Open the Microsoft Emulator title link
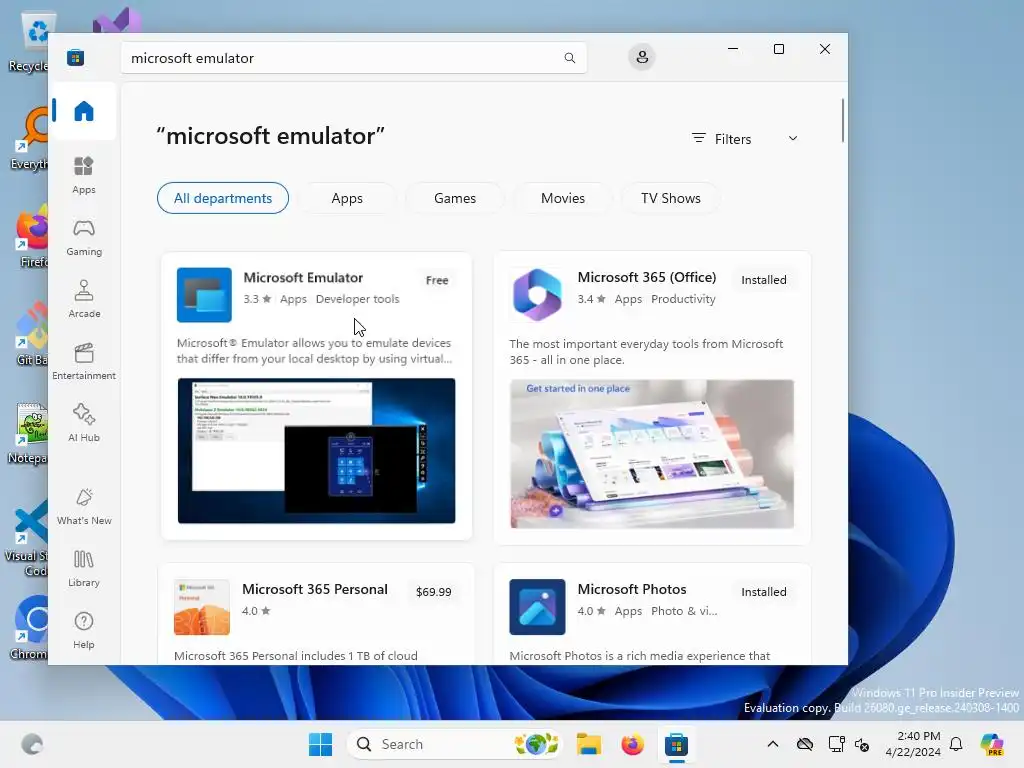The height and width of the screenshot is (768, 1024). point(303,278)
